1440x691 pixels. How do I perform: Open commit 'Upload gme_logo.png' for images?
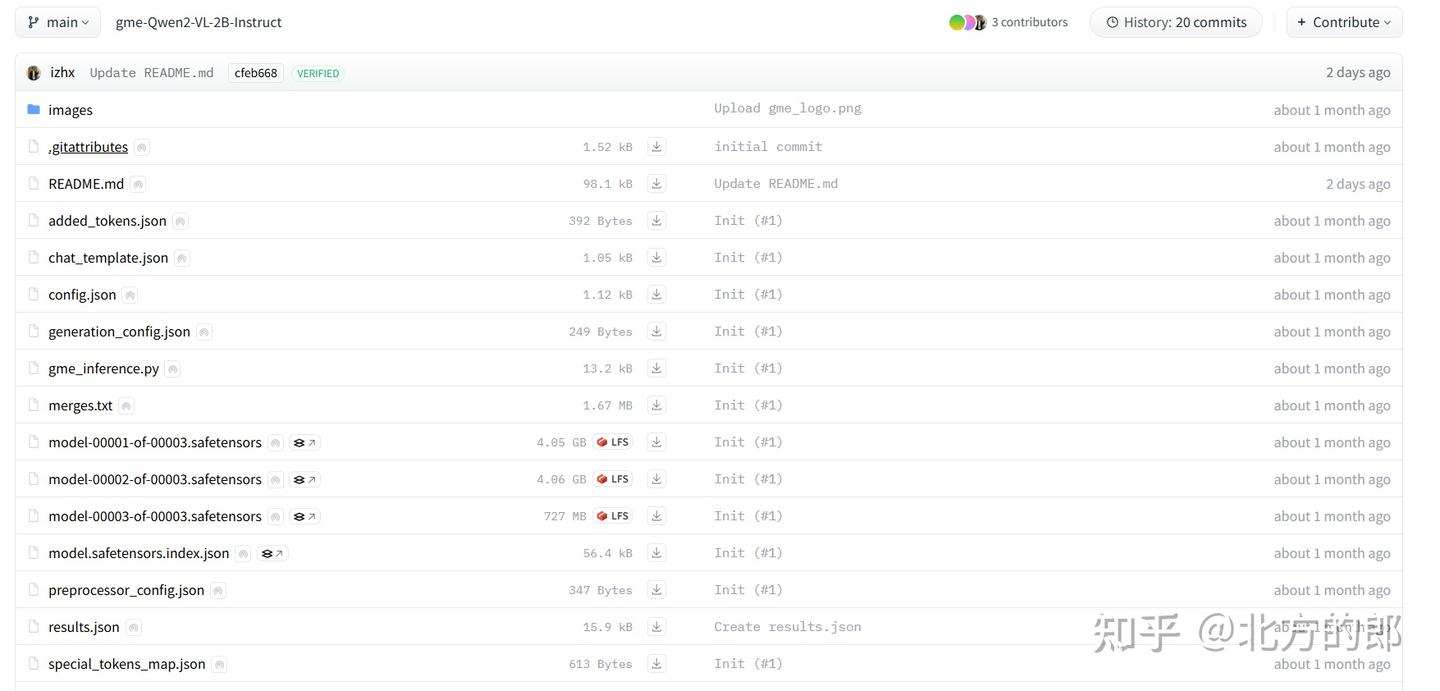click(x=788, y=108)
